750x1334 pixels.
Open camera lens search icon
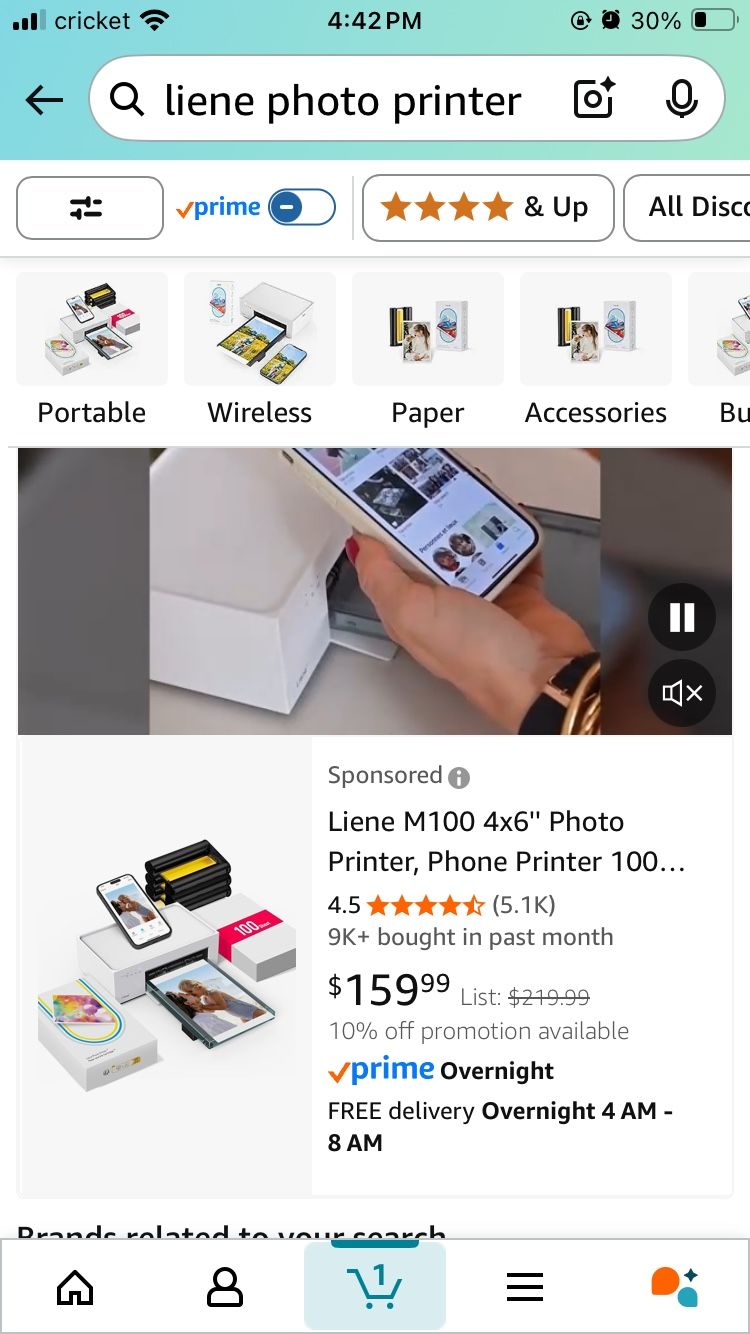click(593, 99)
